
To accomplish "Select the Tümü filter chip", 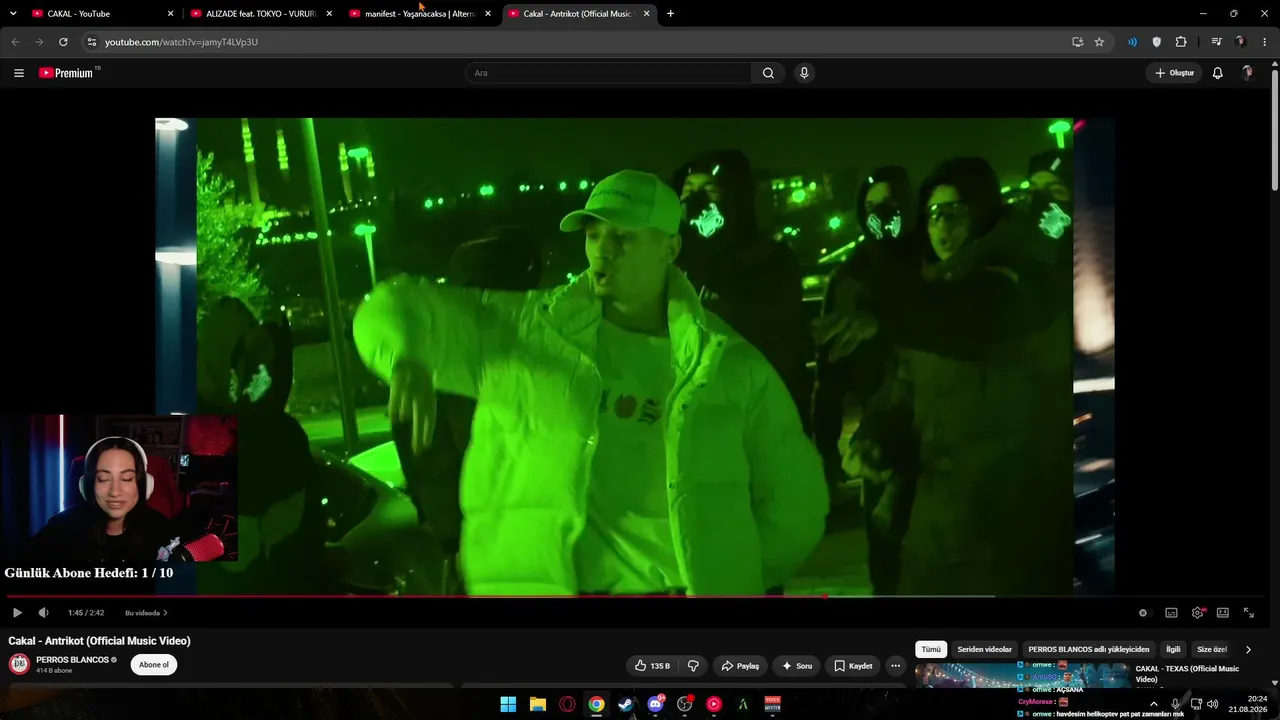I will [x=931, y=650].
